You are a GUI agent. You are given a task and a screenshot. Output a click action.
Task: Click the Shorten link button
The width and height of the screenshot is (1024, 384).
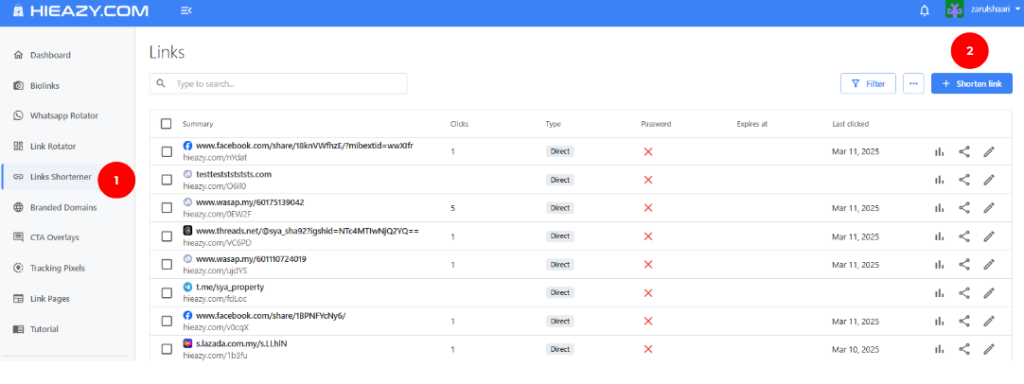pos(972,84)
